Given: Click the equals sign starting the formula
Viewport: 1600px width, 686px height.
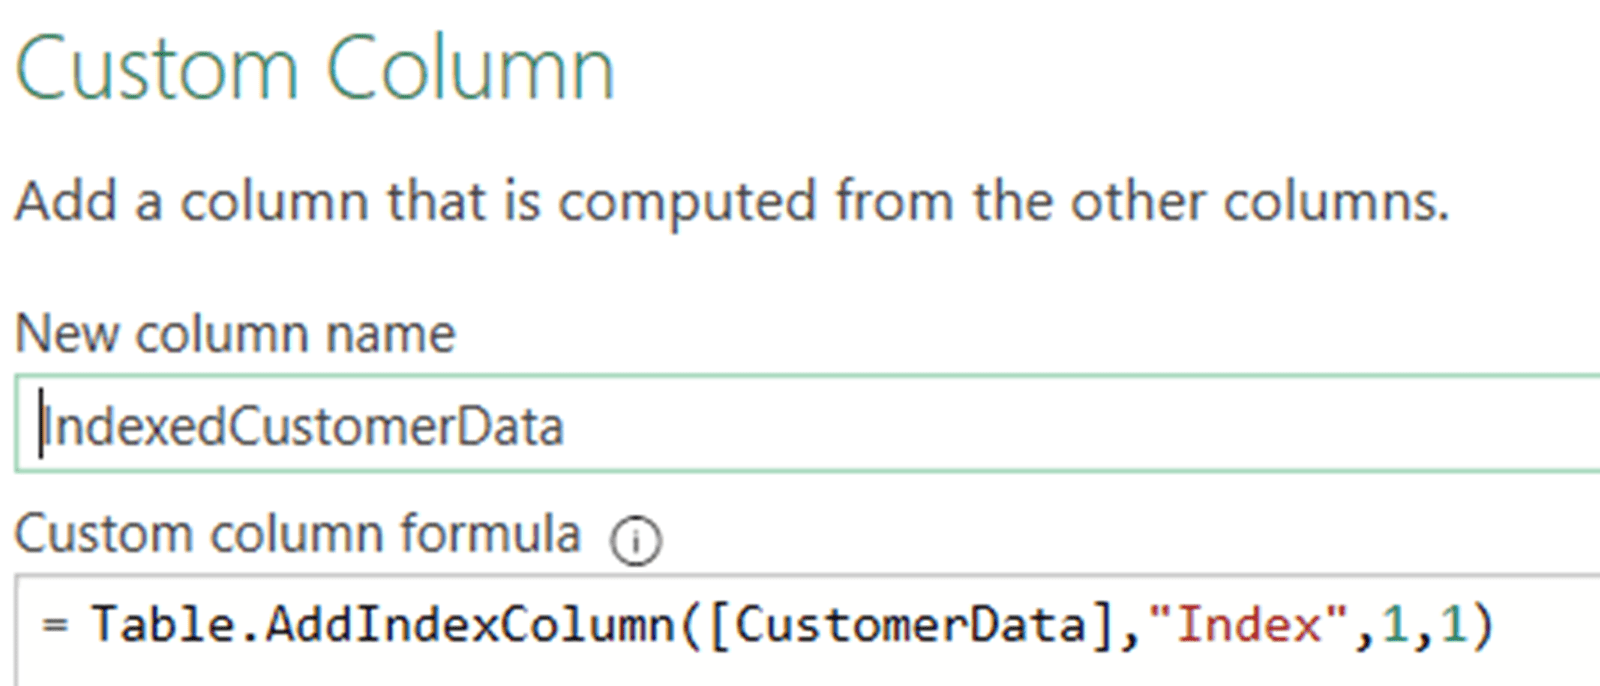Looking at the screenshot, I should point(55,626).
